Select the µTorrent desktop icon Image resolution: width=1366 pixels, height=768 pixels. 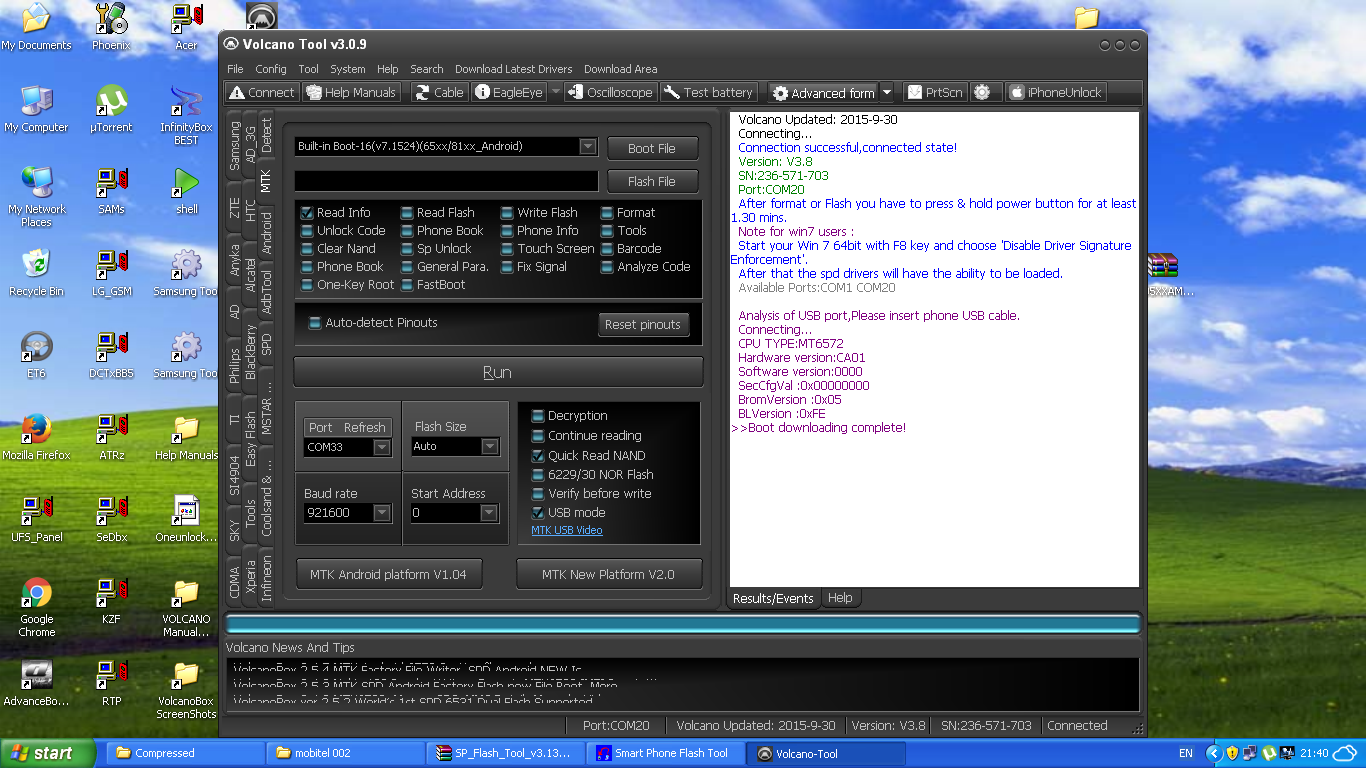[x=112, y=109]
